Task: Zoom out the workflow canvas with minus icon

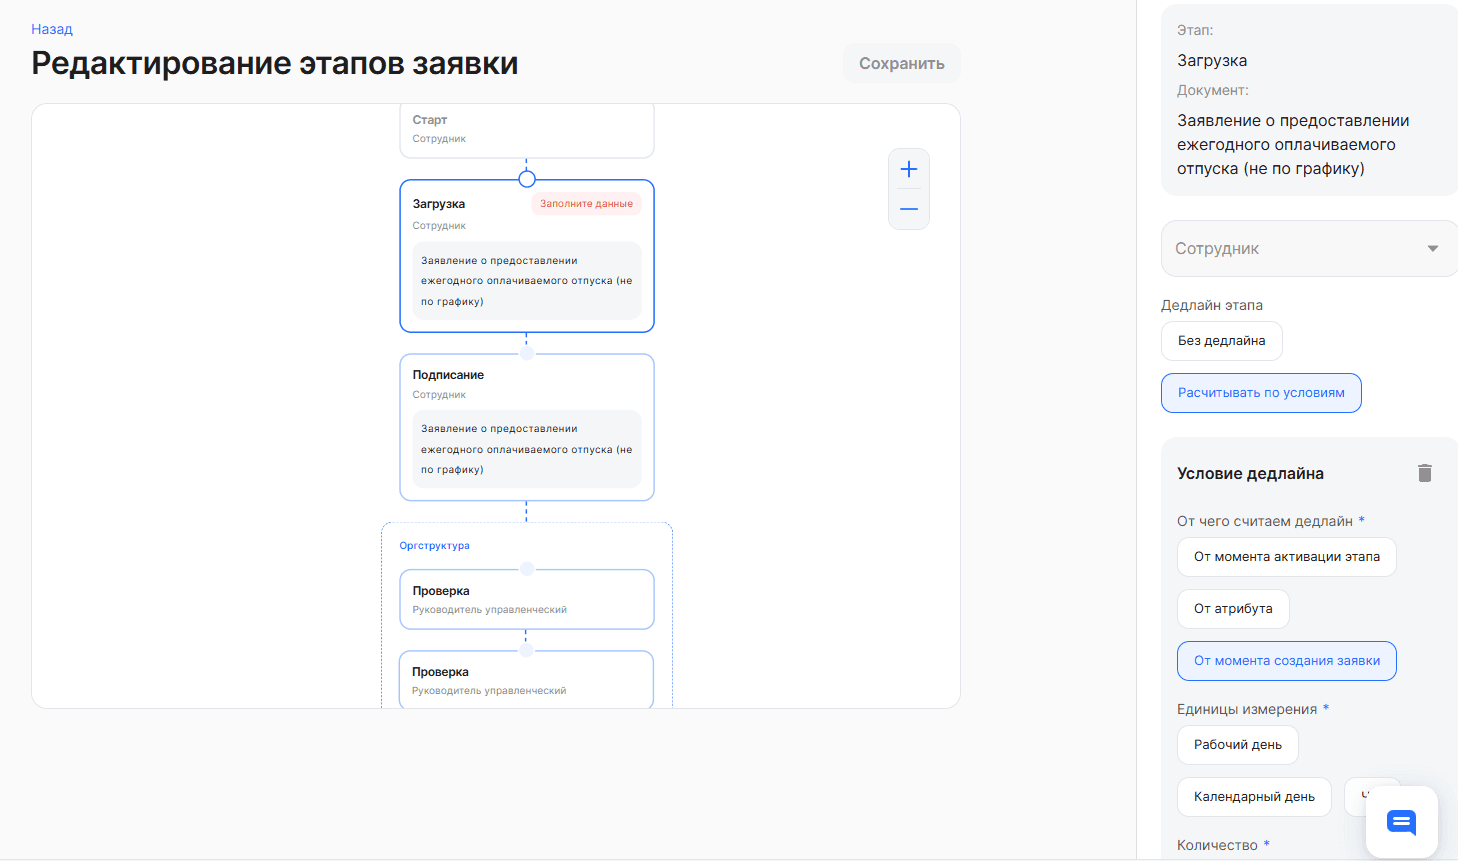Action: pyautogui.click(x=908, y=209)
